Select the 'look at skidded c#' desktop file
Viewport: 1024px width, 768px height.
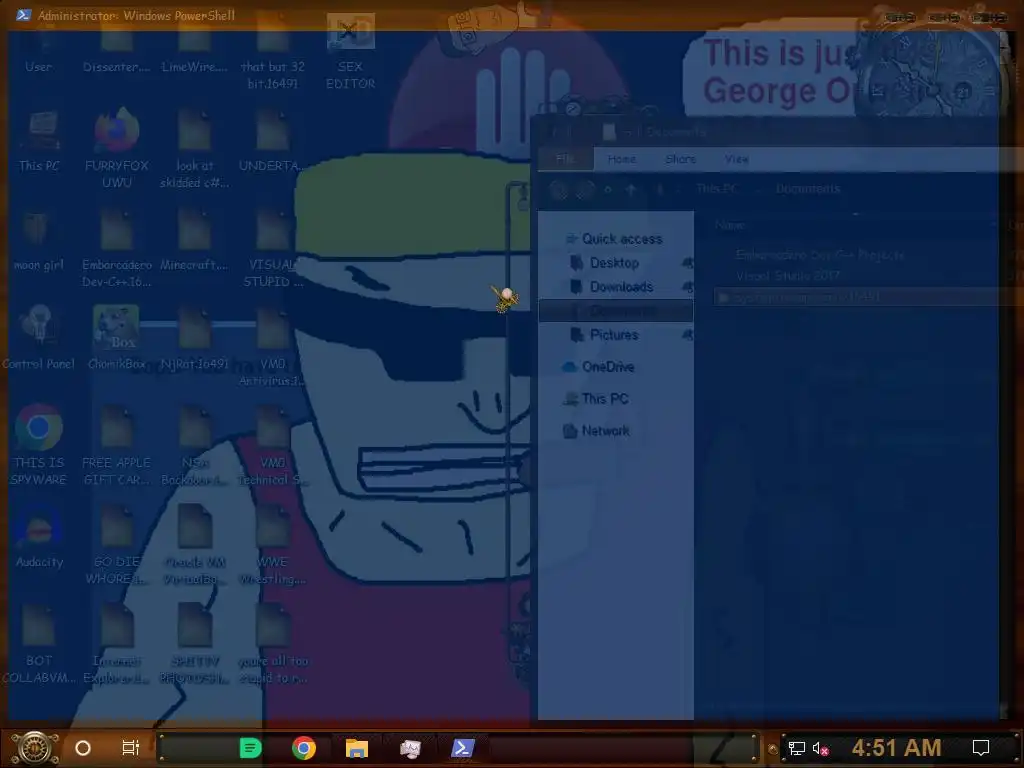click(195, 149)
